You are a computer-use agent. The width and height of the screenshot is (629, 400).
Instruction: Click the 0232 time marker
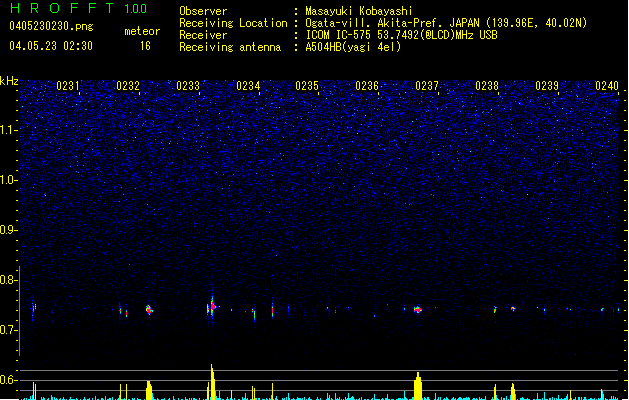128,86
